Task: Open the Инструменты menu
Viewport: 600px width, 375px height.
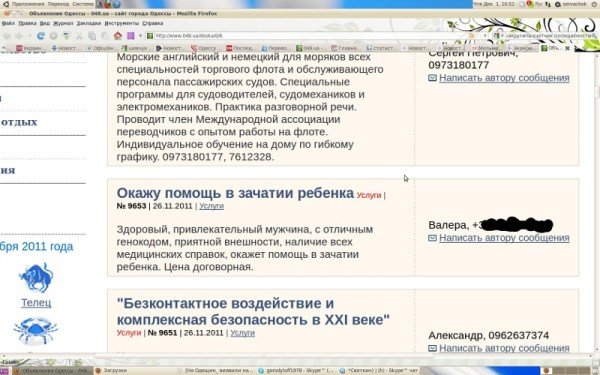Action: pyautogui.click(x=121, y=23)
